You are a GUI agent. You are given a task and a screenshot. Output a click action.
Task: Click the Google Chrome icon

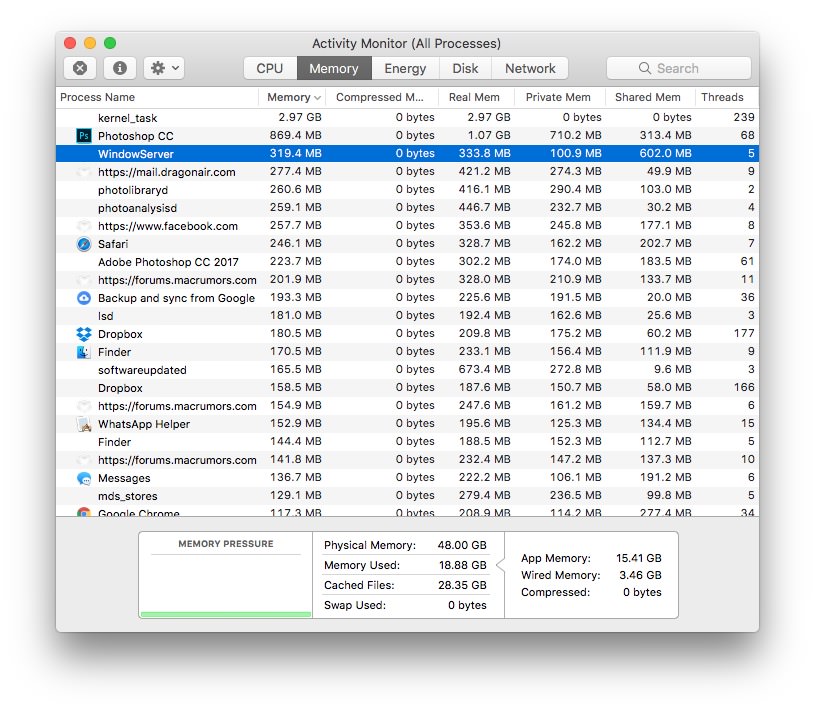[x=84, y=512]
